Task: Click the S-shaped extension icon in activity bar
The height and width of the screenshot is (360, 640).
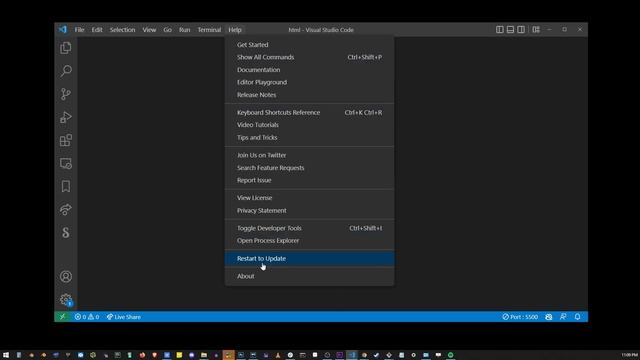Action: coord(66,233)
